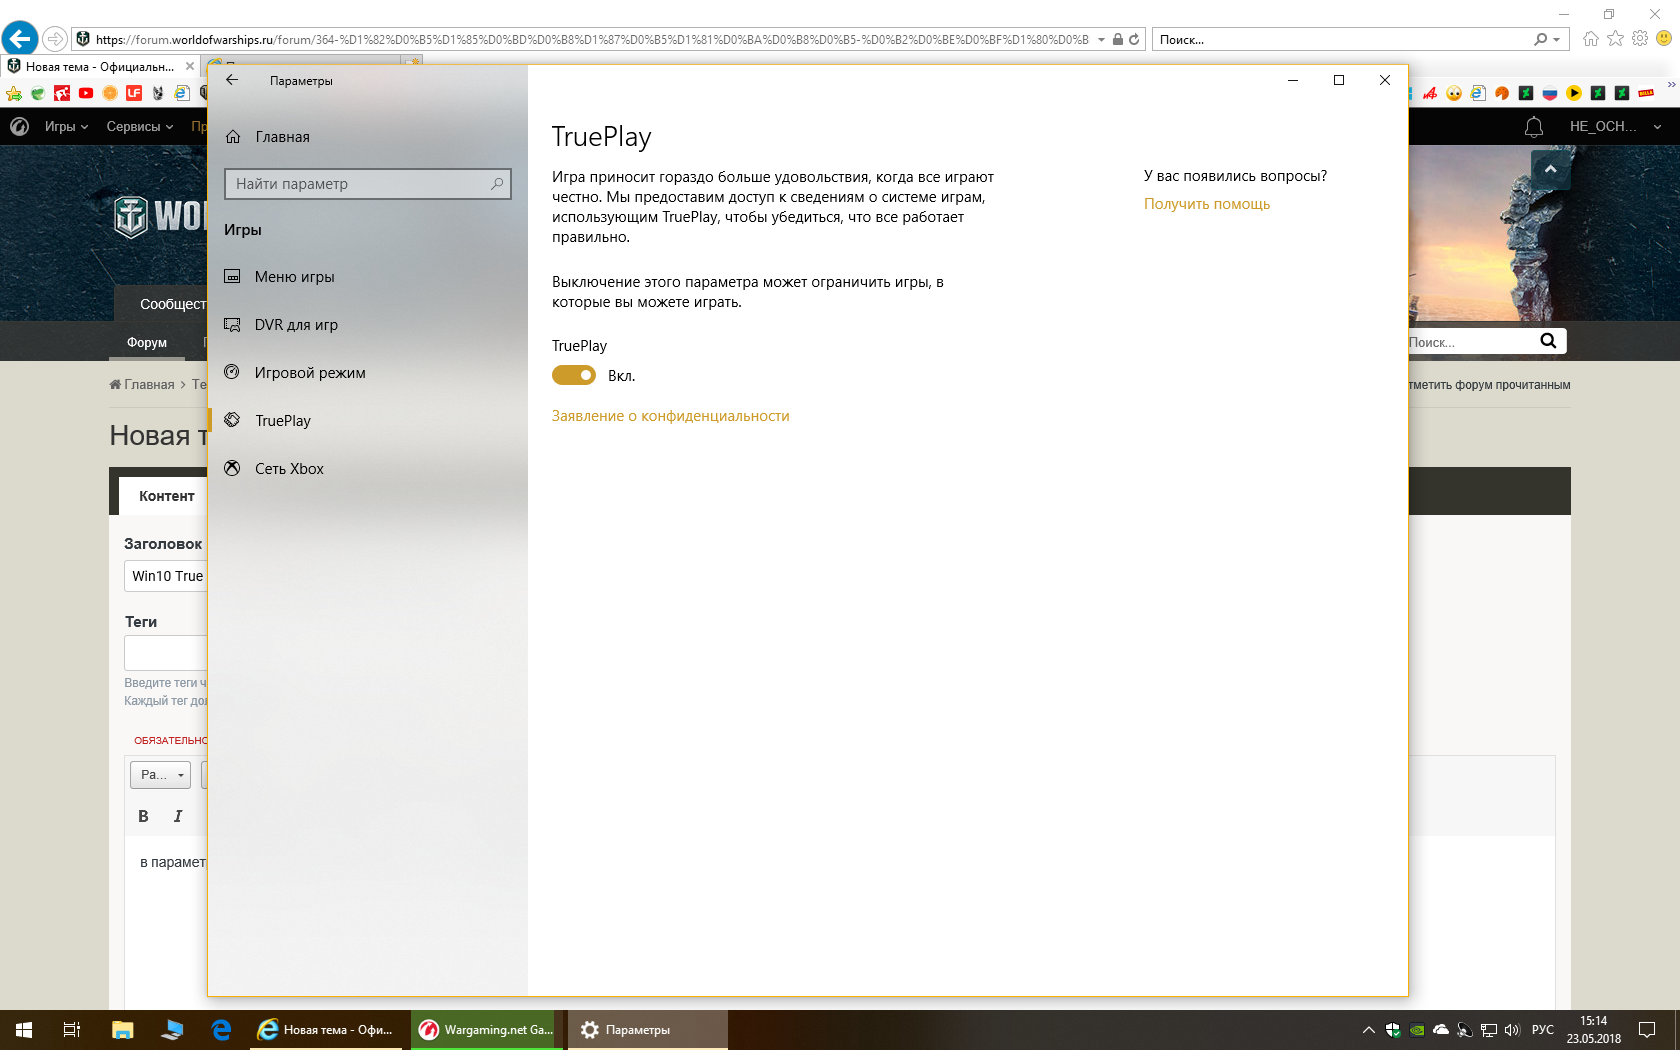The image size is (1680, 1050).
Task: Click the back arrow in Settings
Action: pos(232,80)
